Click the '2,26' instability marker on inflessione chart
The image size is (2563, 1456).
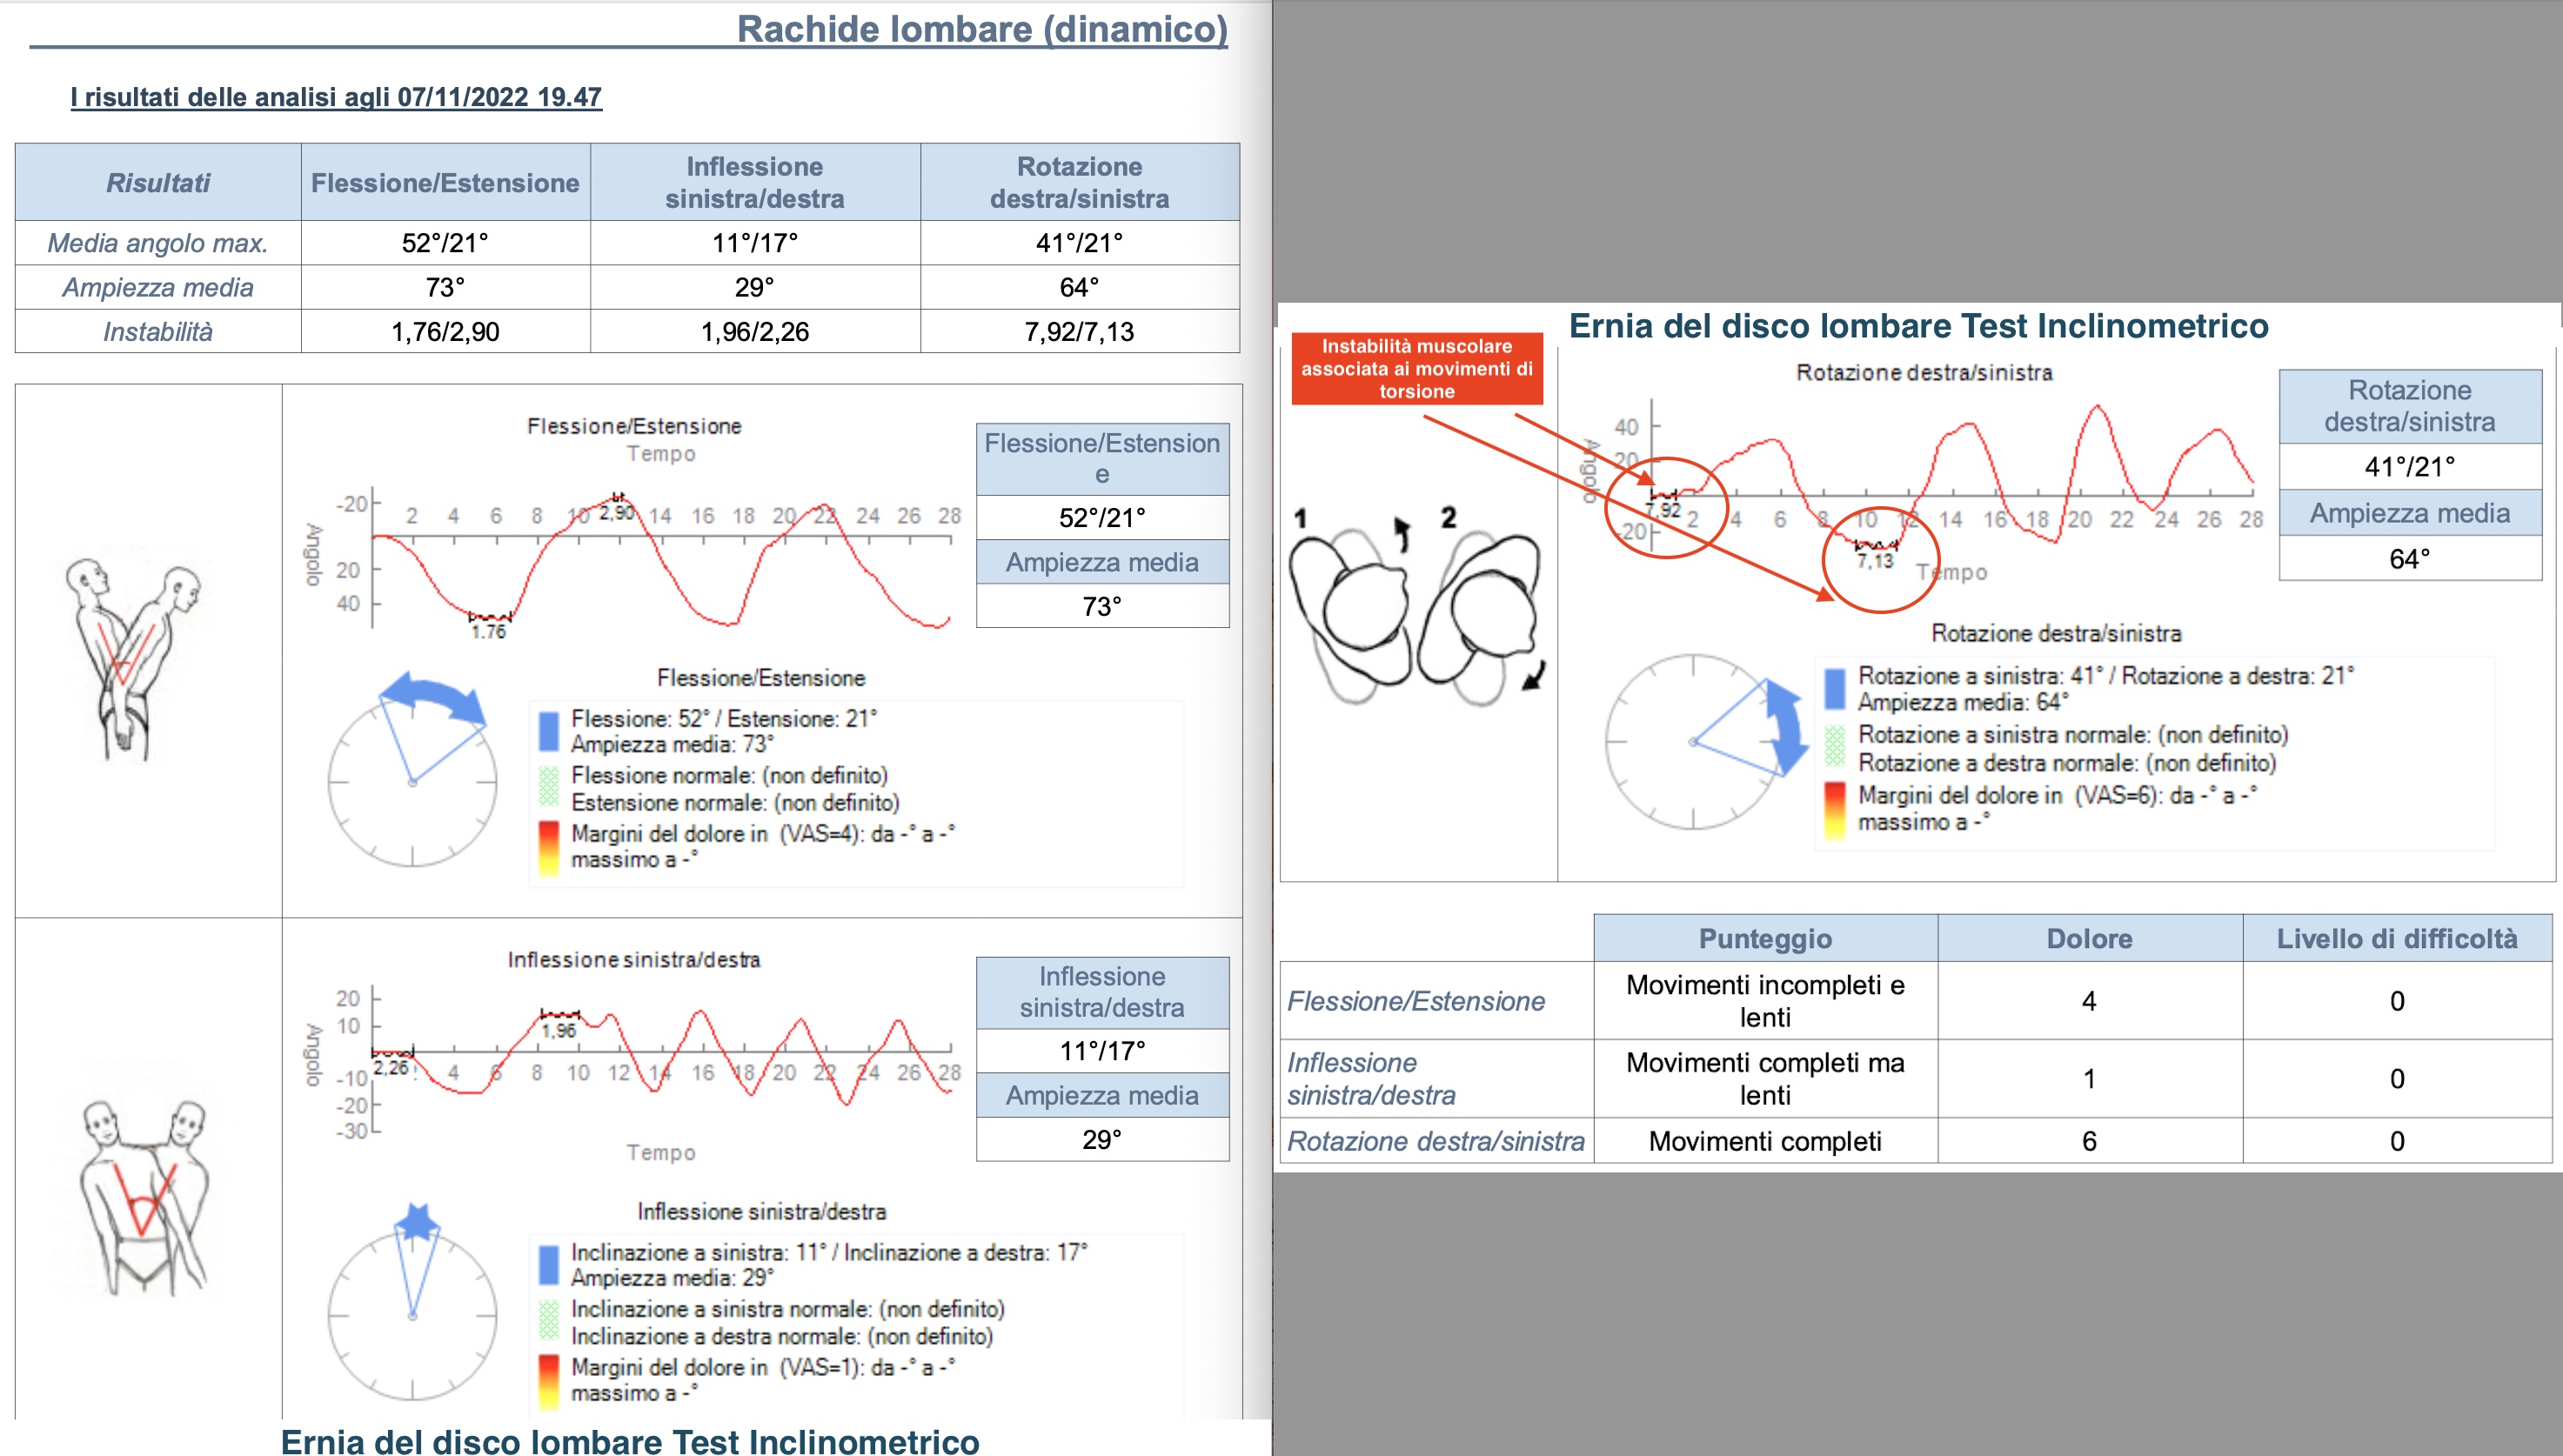tap(391, 1067)
